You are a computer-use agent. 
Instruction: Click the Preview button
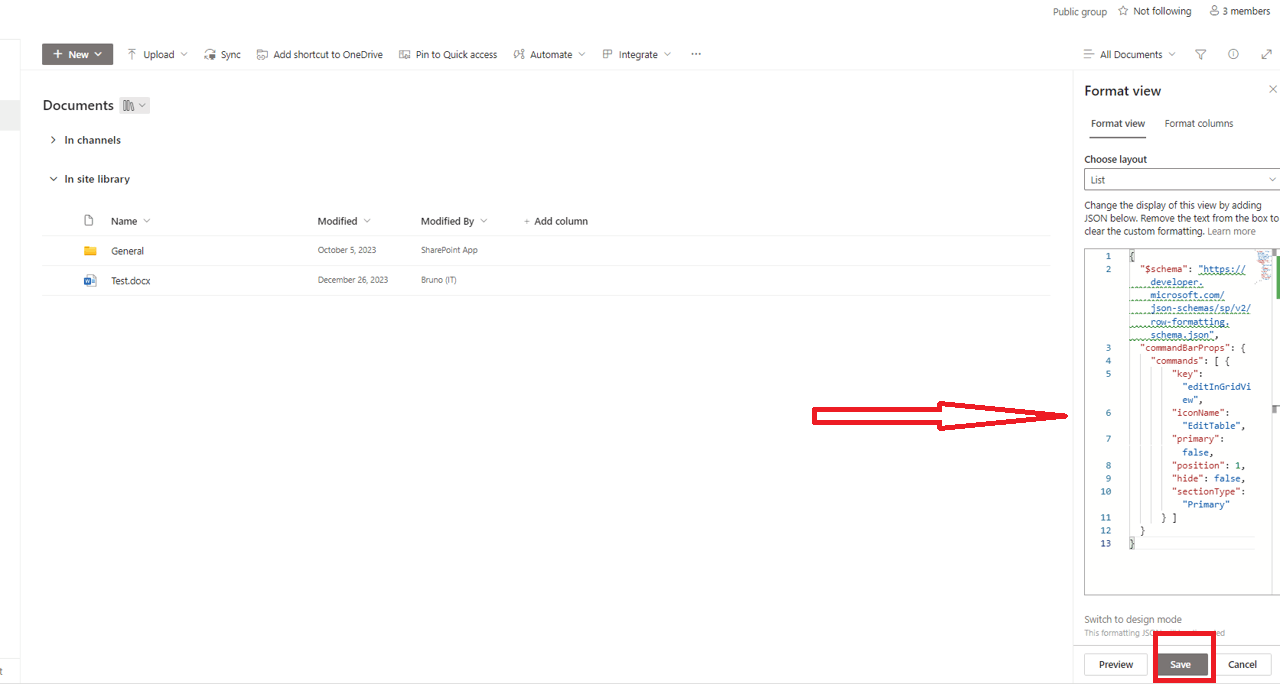coord(1116,664)
